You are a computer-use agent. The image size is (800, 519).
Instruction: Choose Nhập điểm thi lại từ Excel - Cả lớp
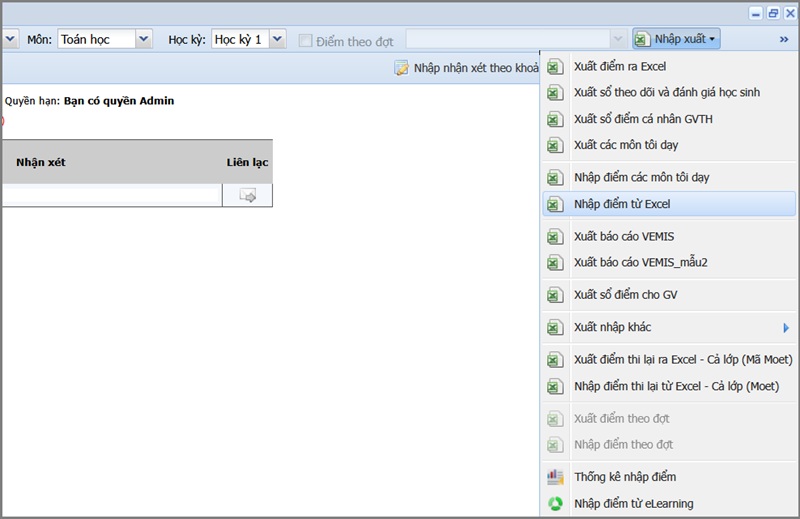(x=668, y=386)
